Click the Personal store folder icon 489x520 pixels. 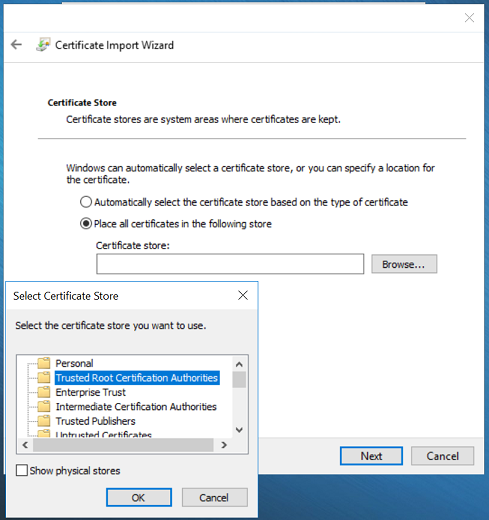click(x=44, y=363)
